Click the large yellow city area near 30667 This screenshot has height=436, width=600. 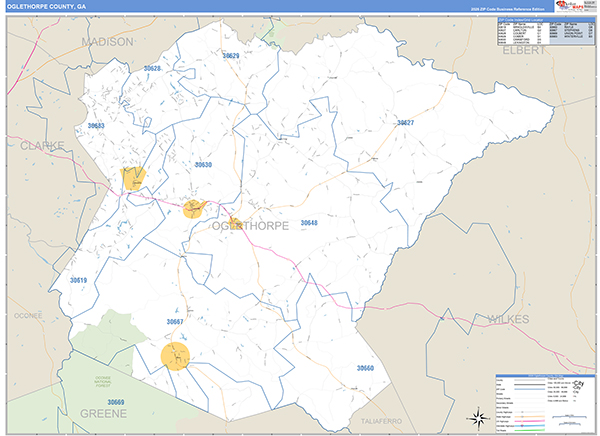click(177, 355)
